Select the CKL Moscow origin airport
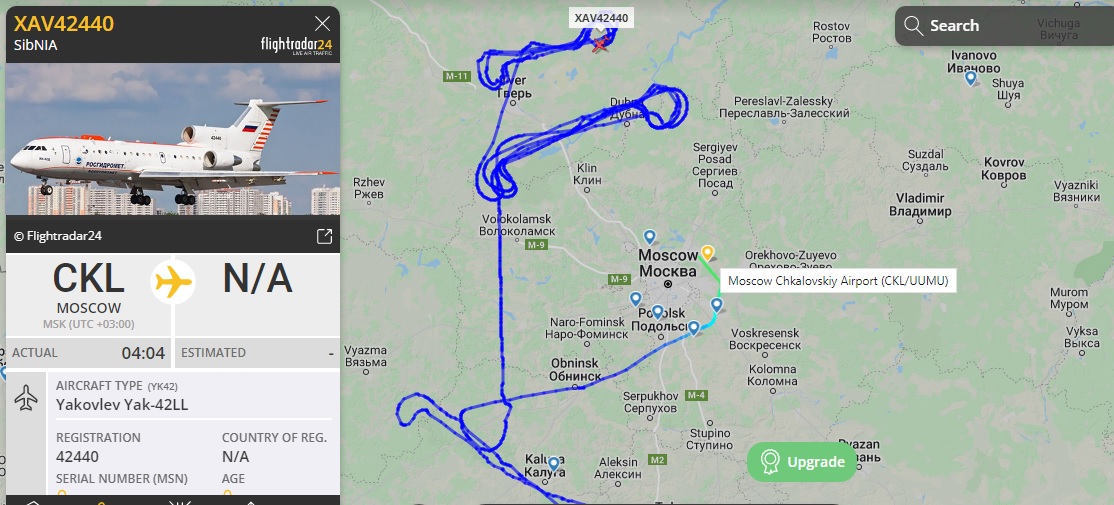 [88, 294]
